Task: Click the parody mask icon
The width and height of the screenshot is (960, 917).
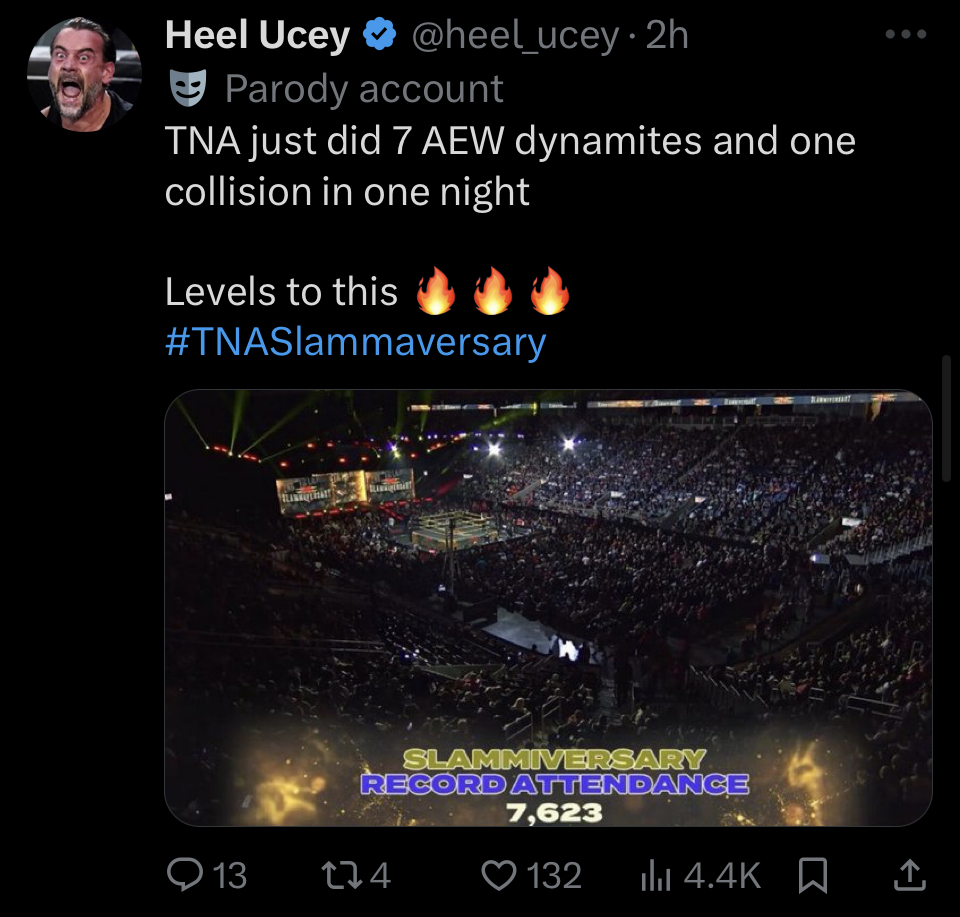Action: pyautogui.click(x=187, y=89)
